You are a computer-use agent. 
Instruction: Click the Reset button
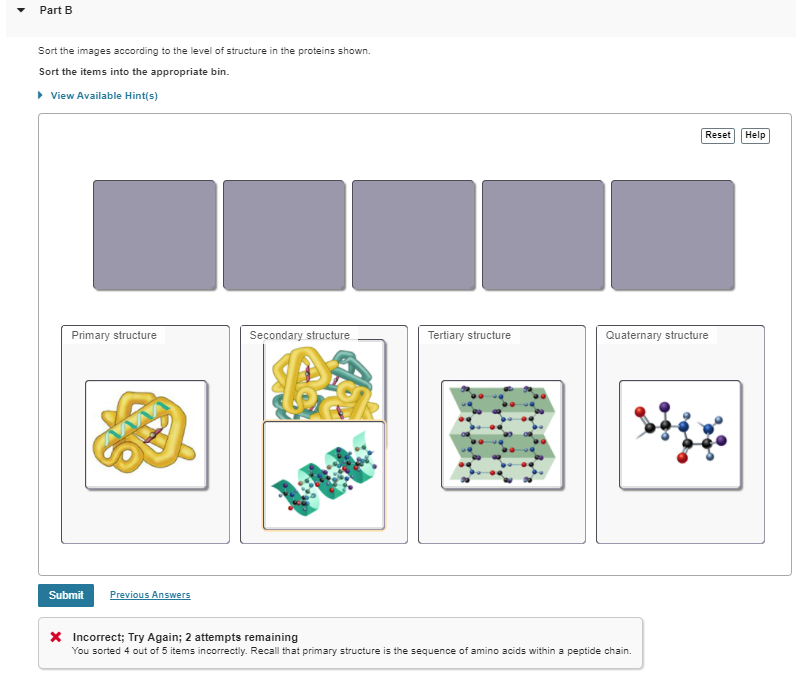point(717,135)
